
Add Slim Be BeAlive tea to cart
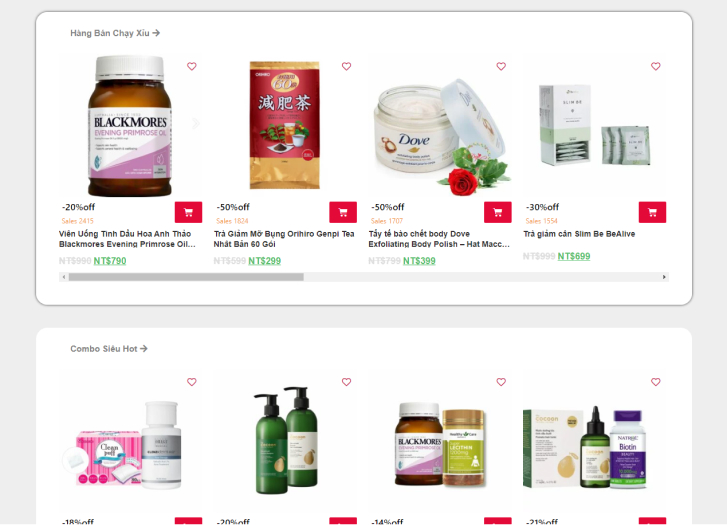point(652,212)
